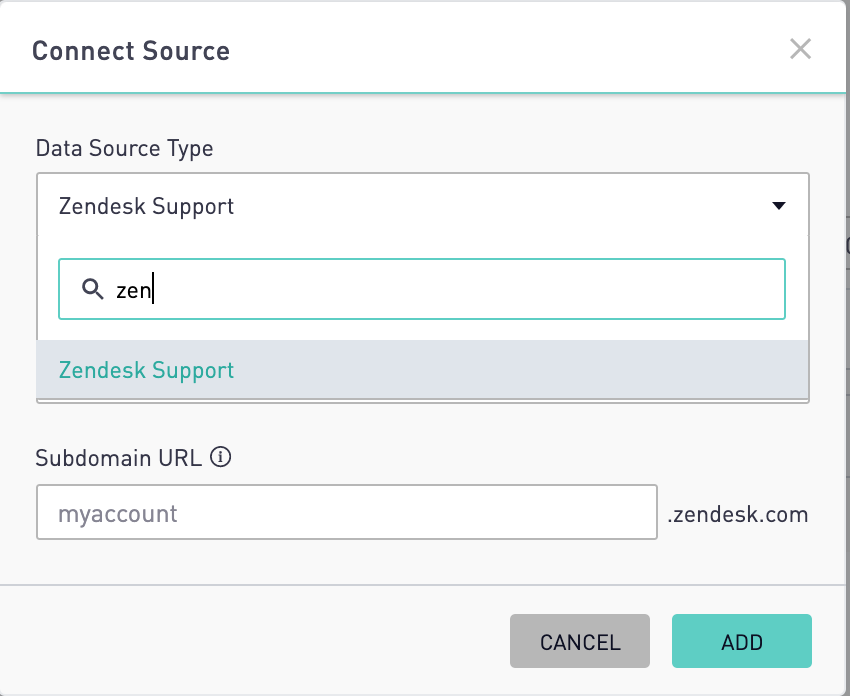Click the .zendesk.com domain suffix text
The image size is (850, 696).
[737, 514]
